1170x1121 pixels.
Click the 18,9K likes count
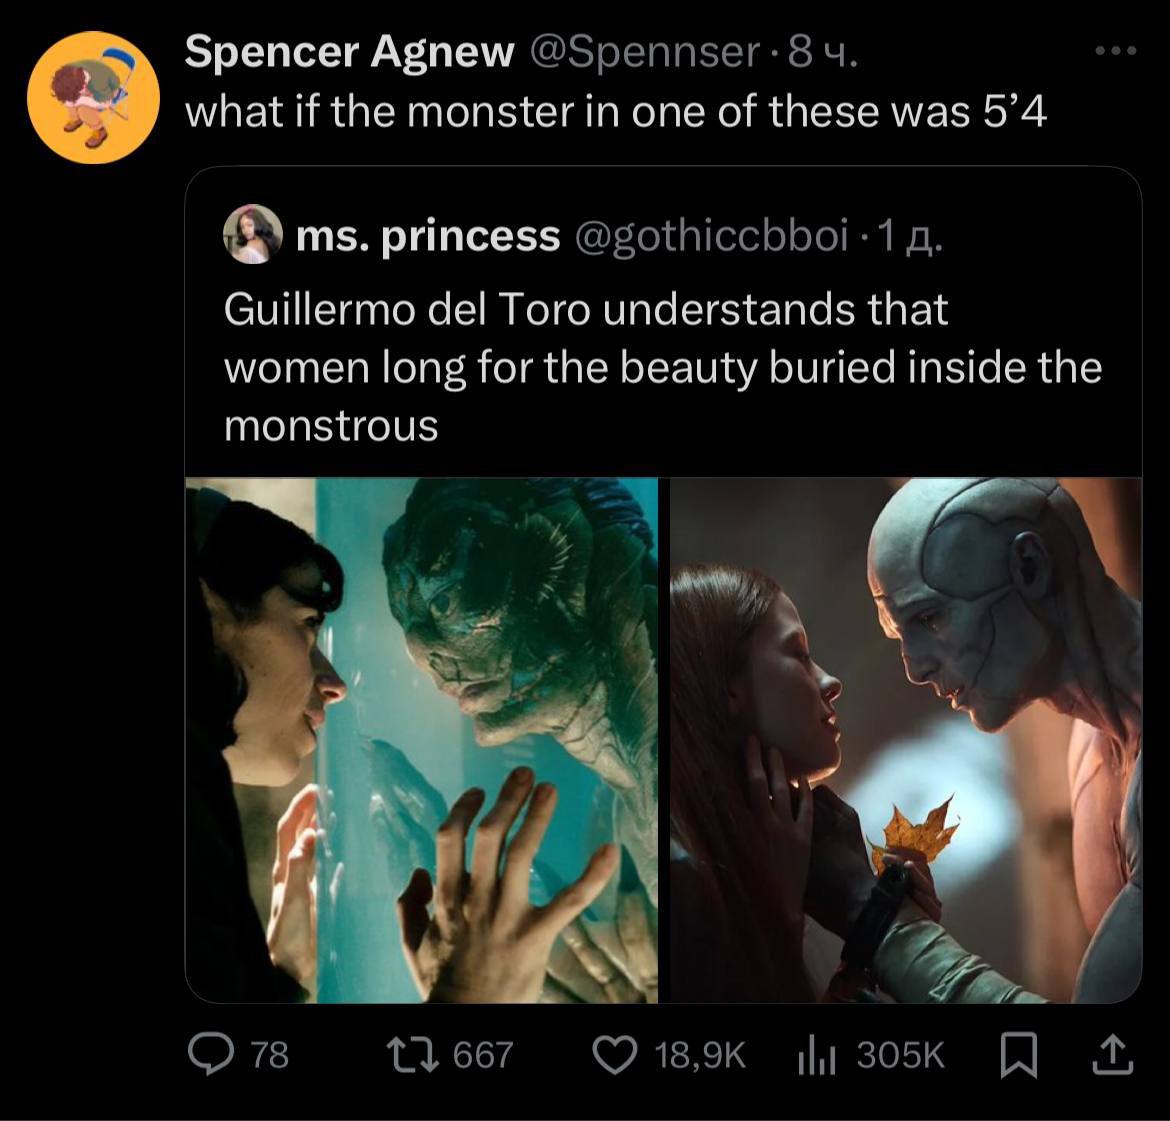[x=700, y=1055]
